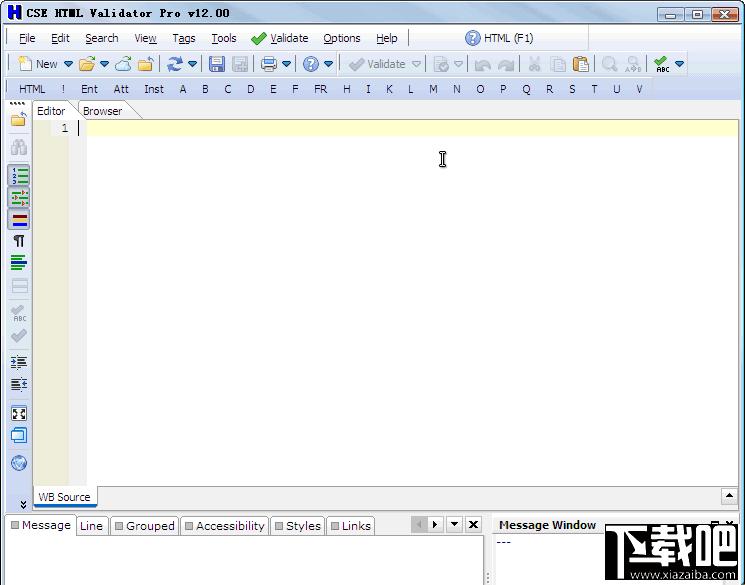The width and height of the screenshot is (745, 585).
Task: Select the Accessibility results tab
Action: (225, 526)
